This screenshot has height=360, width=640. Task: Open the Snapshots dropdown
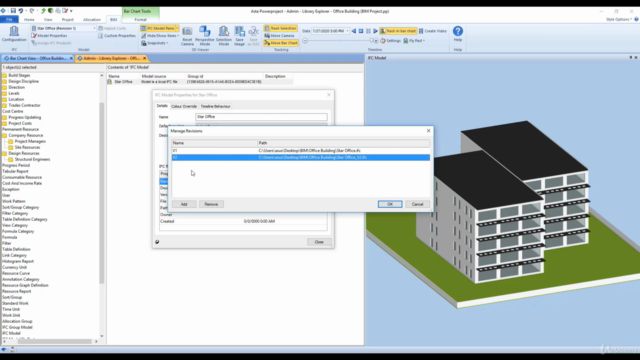[155, 43]
